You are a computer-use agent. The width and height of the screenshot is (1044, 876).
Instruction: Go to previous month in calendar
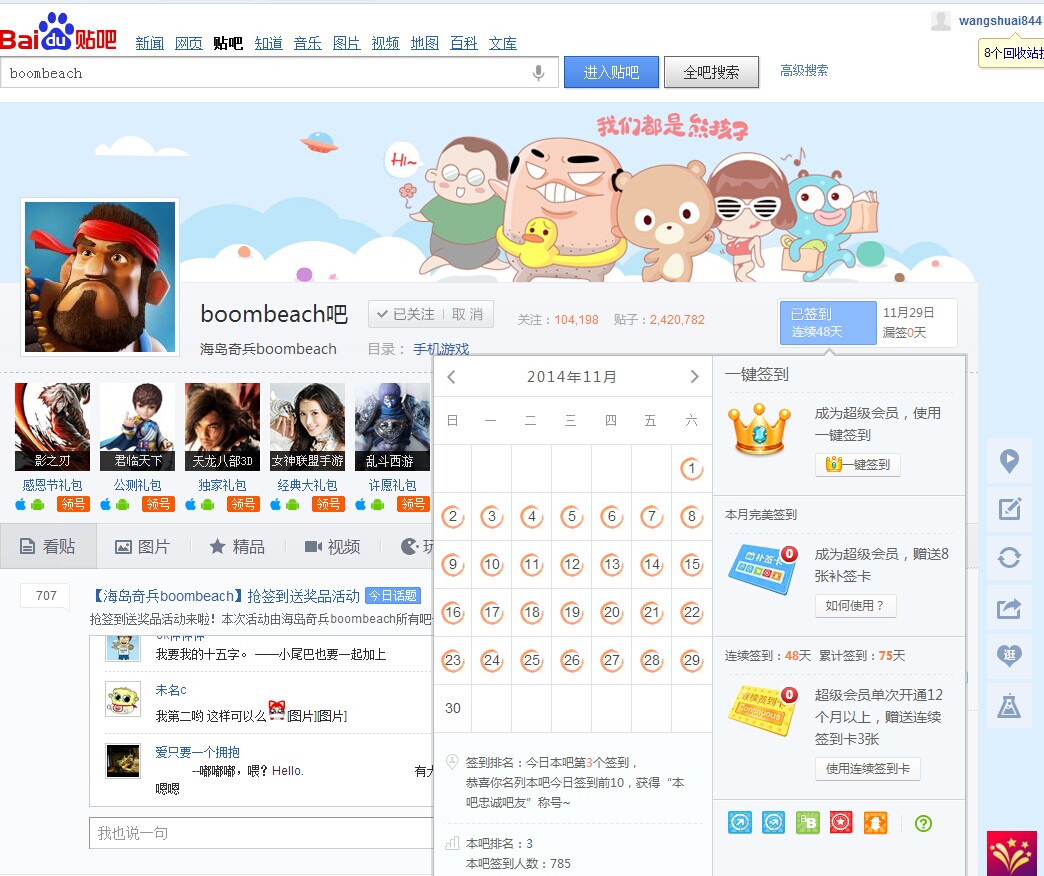451,377
